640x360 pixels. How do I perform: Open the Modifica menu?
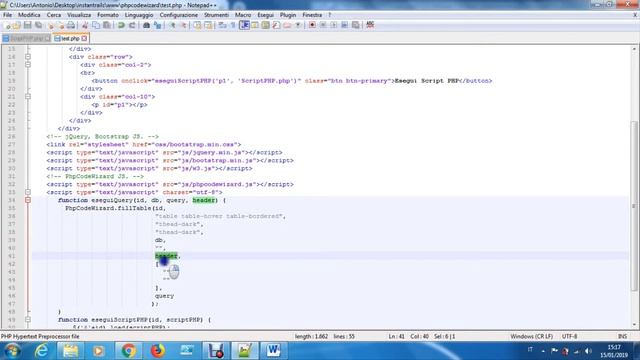(x=29, y=15)
